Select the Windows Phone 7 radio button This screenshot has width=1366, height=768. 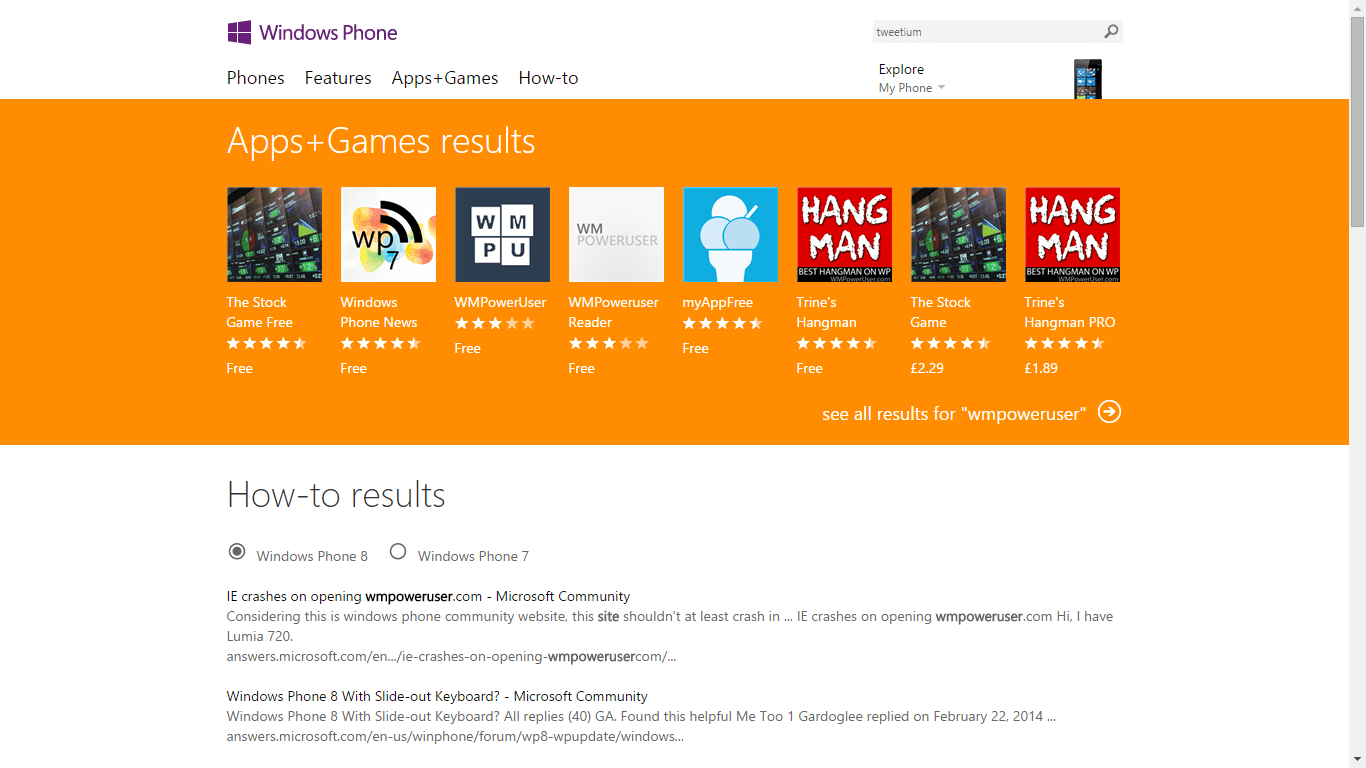pyautogui.click(x=398, y=551)
